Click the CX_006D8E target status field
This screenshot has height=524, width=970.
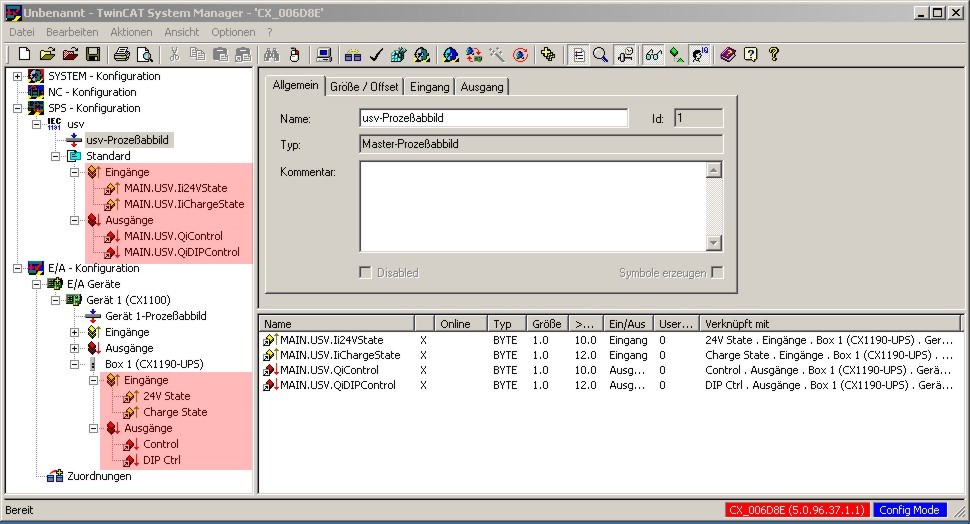[797, 510]
